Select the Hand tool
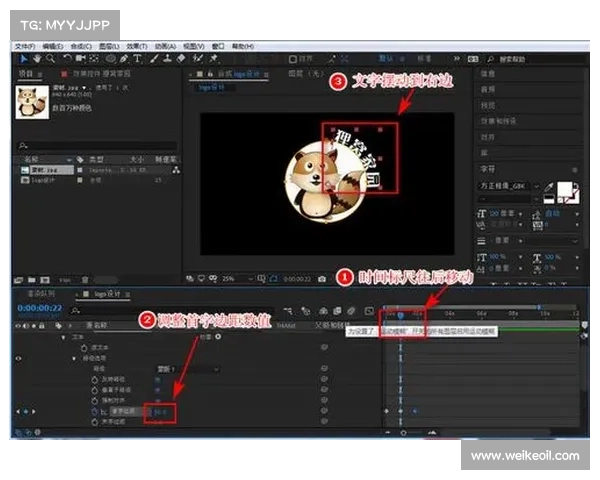This screenshot has width=600, height=480. click(37, 59)
